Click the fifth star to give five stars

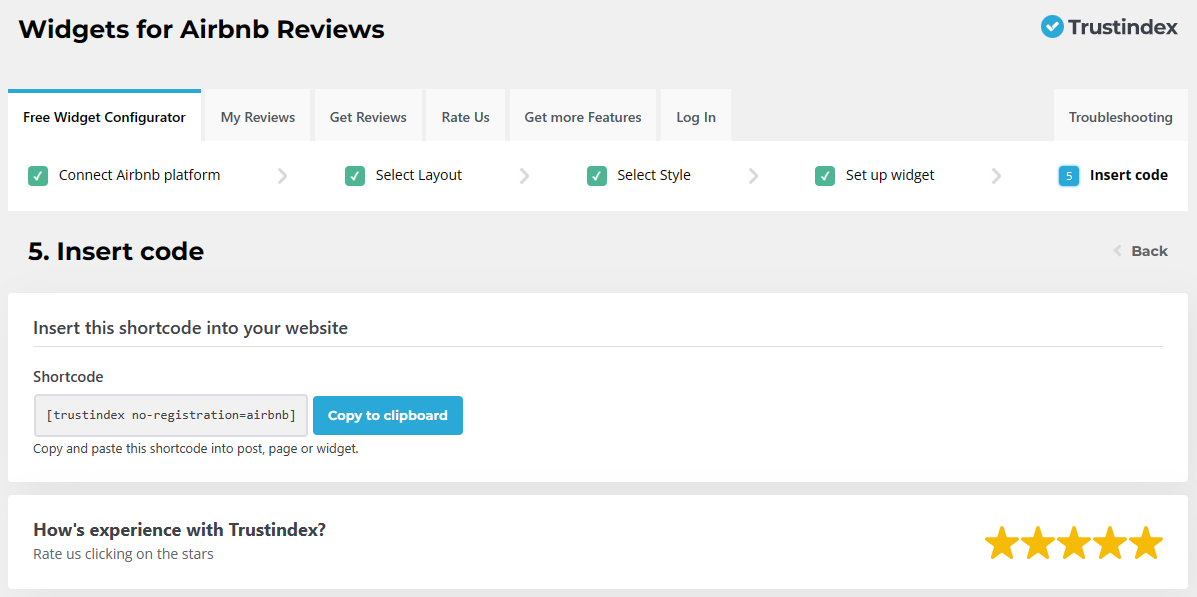click(x=1146, y=542)
